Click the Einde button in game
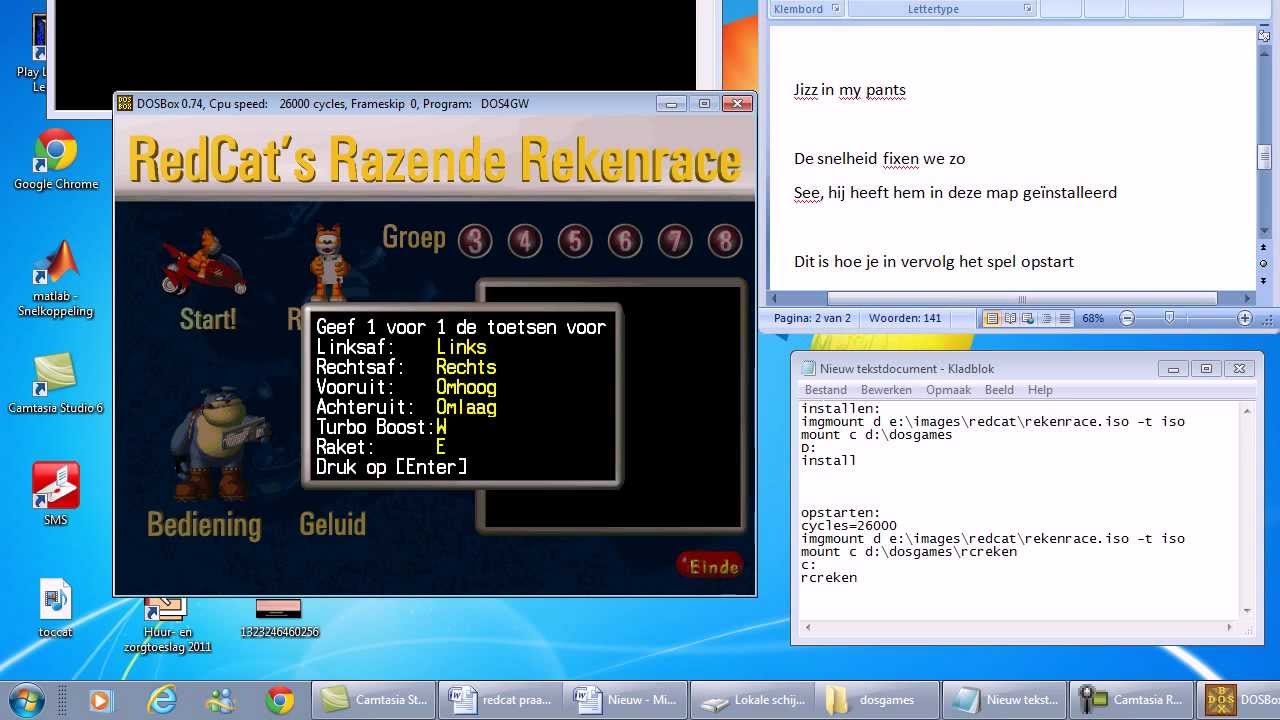 [710, 566]
